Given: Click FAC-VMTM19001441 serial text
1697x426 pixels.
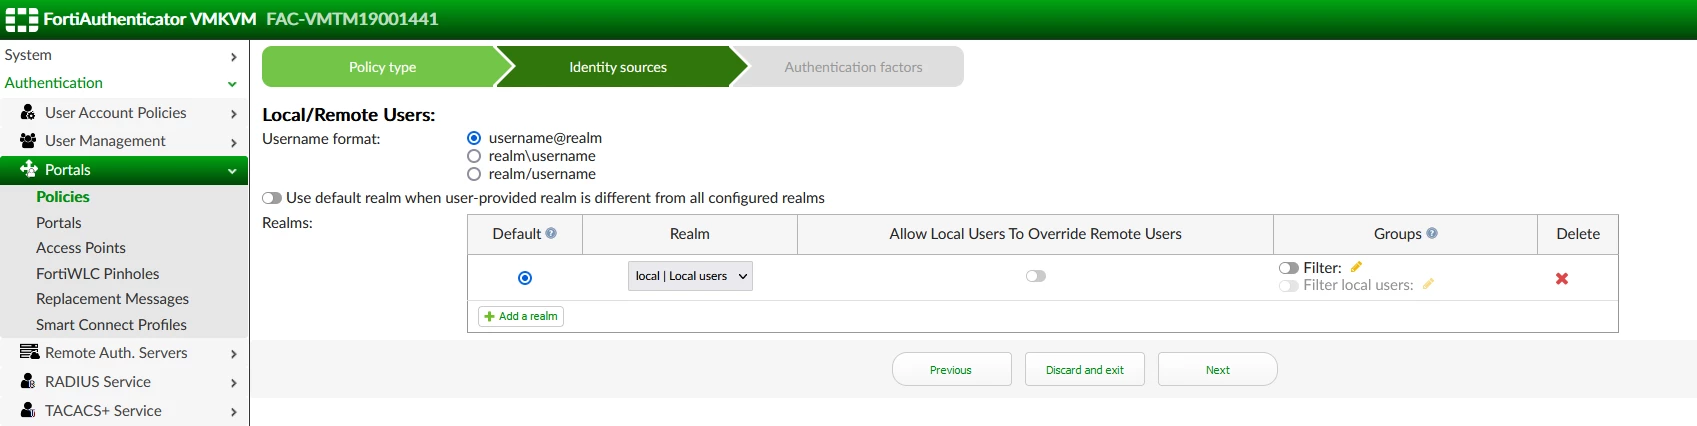Looking at the screenshot, I should click(352, 19).
